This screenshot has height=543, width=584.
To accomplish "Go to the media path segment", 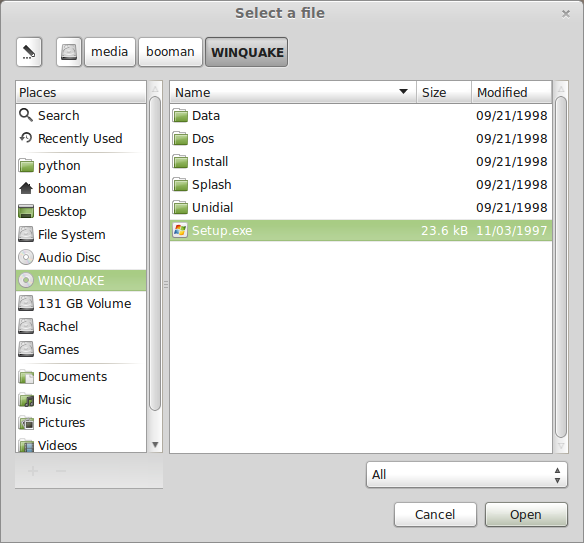I will click(110, 52).
